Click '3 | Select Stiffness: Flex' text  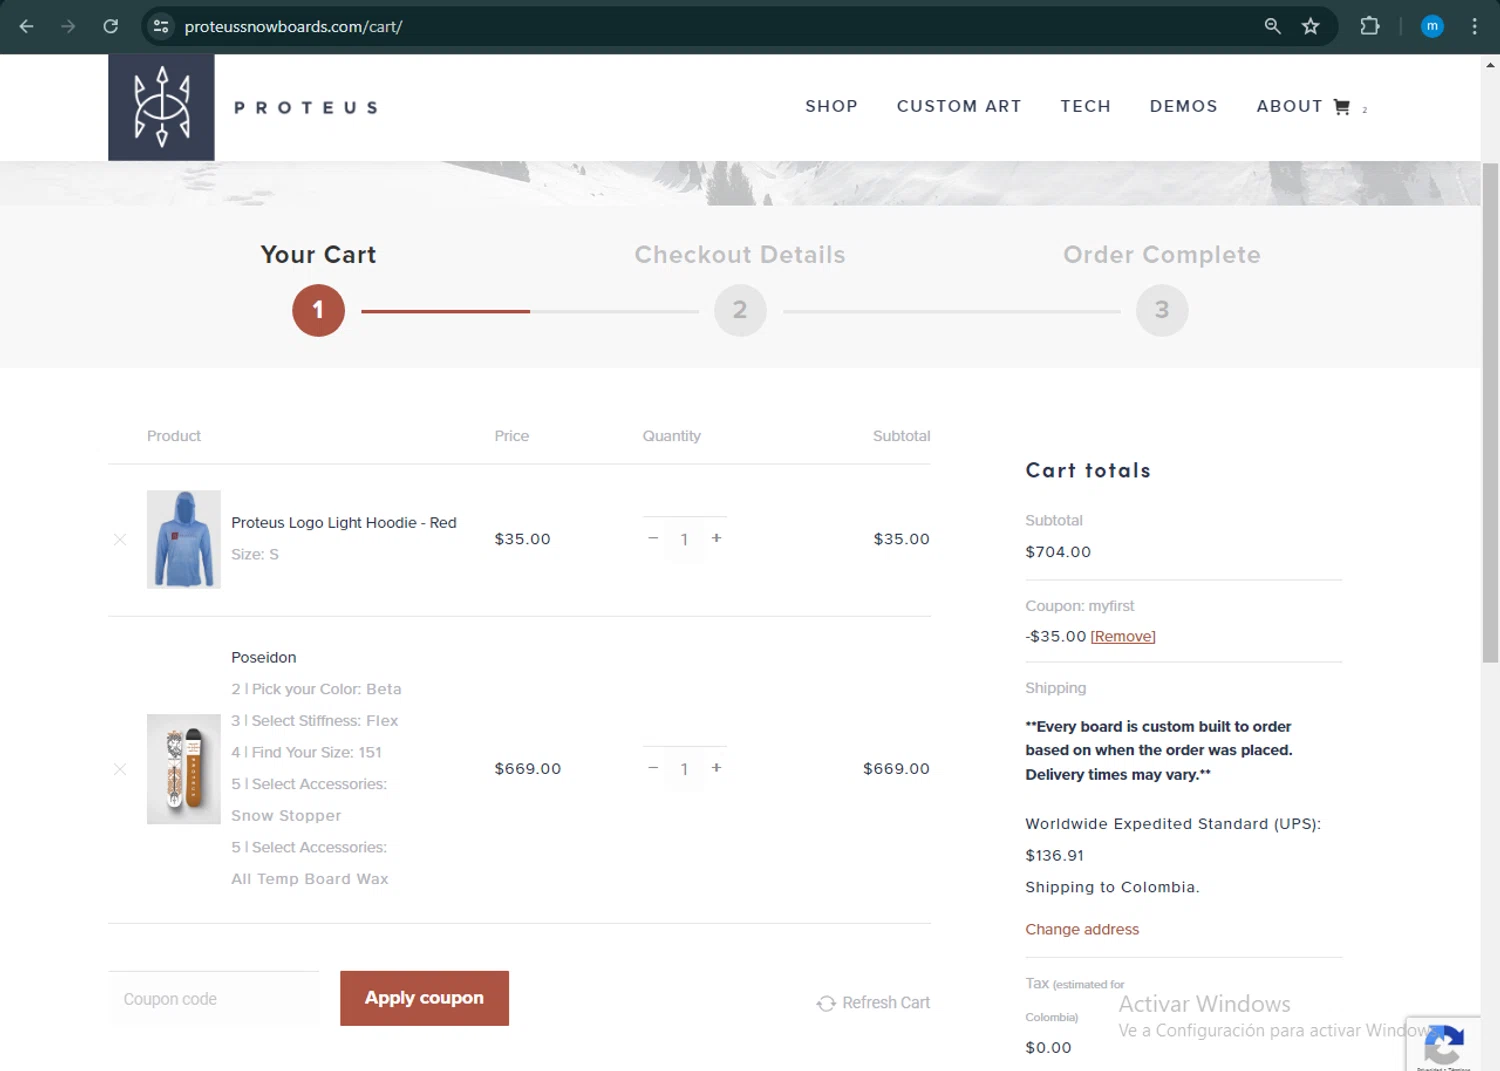(314, 721)
